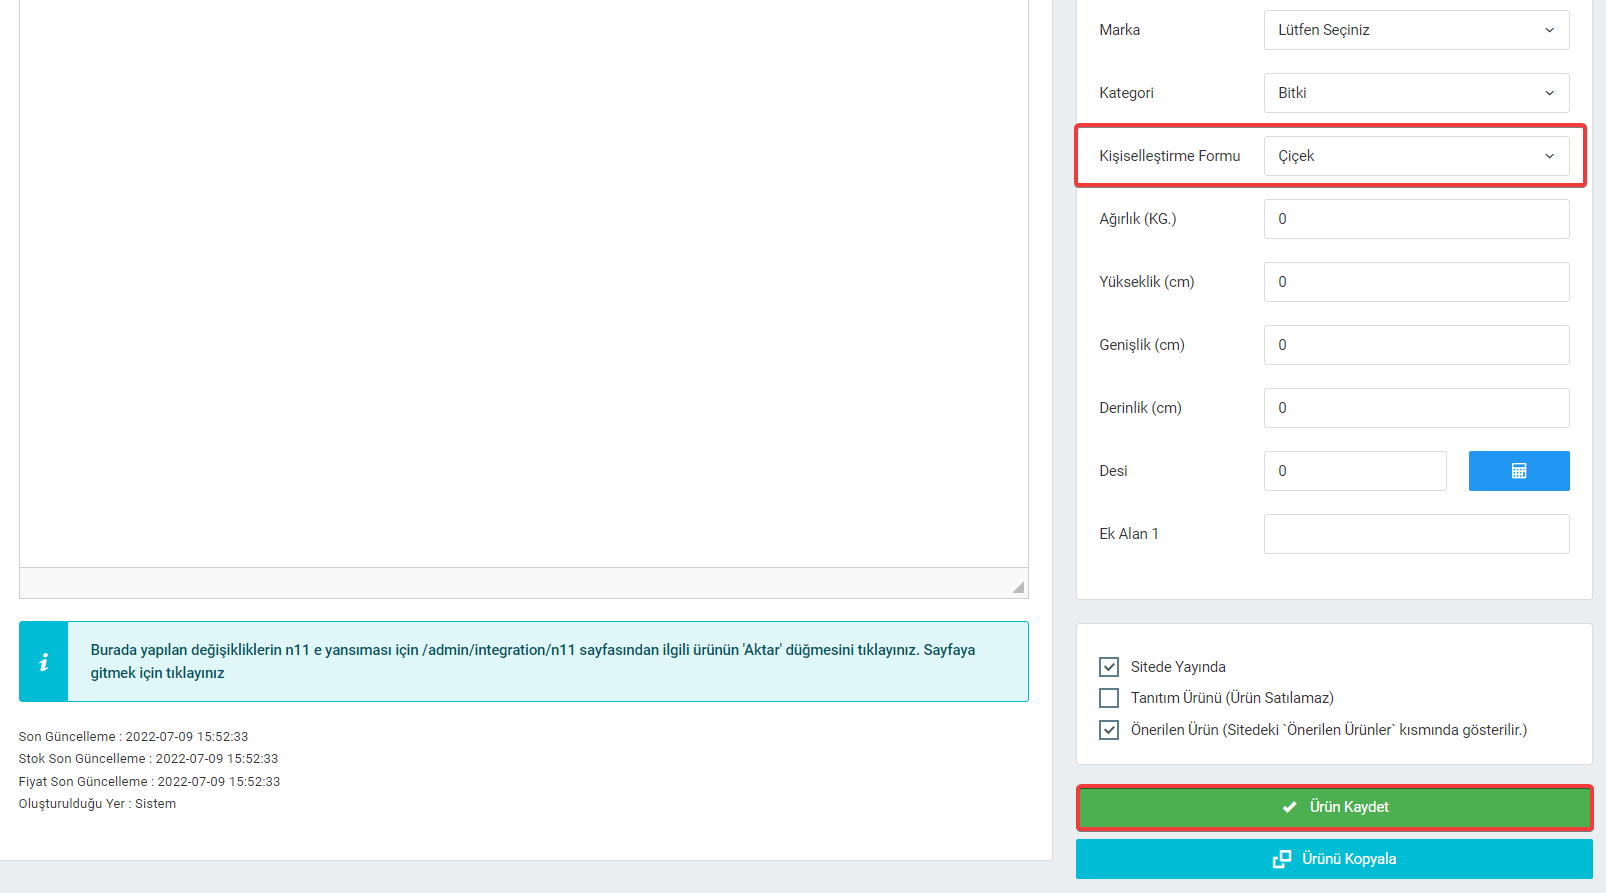The width and height of the screenshot is (1606, 893).
Task: Click the Son Güncelleme timestamp text
Action: 133,737
